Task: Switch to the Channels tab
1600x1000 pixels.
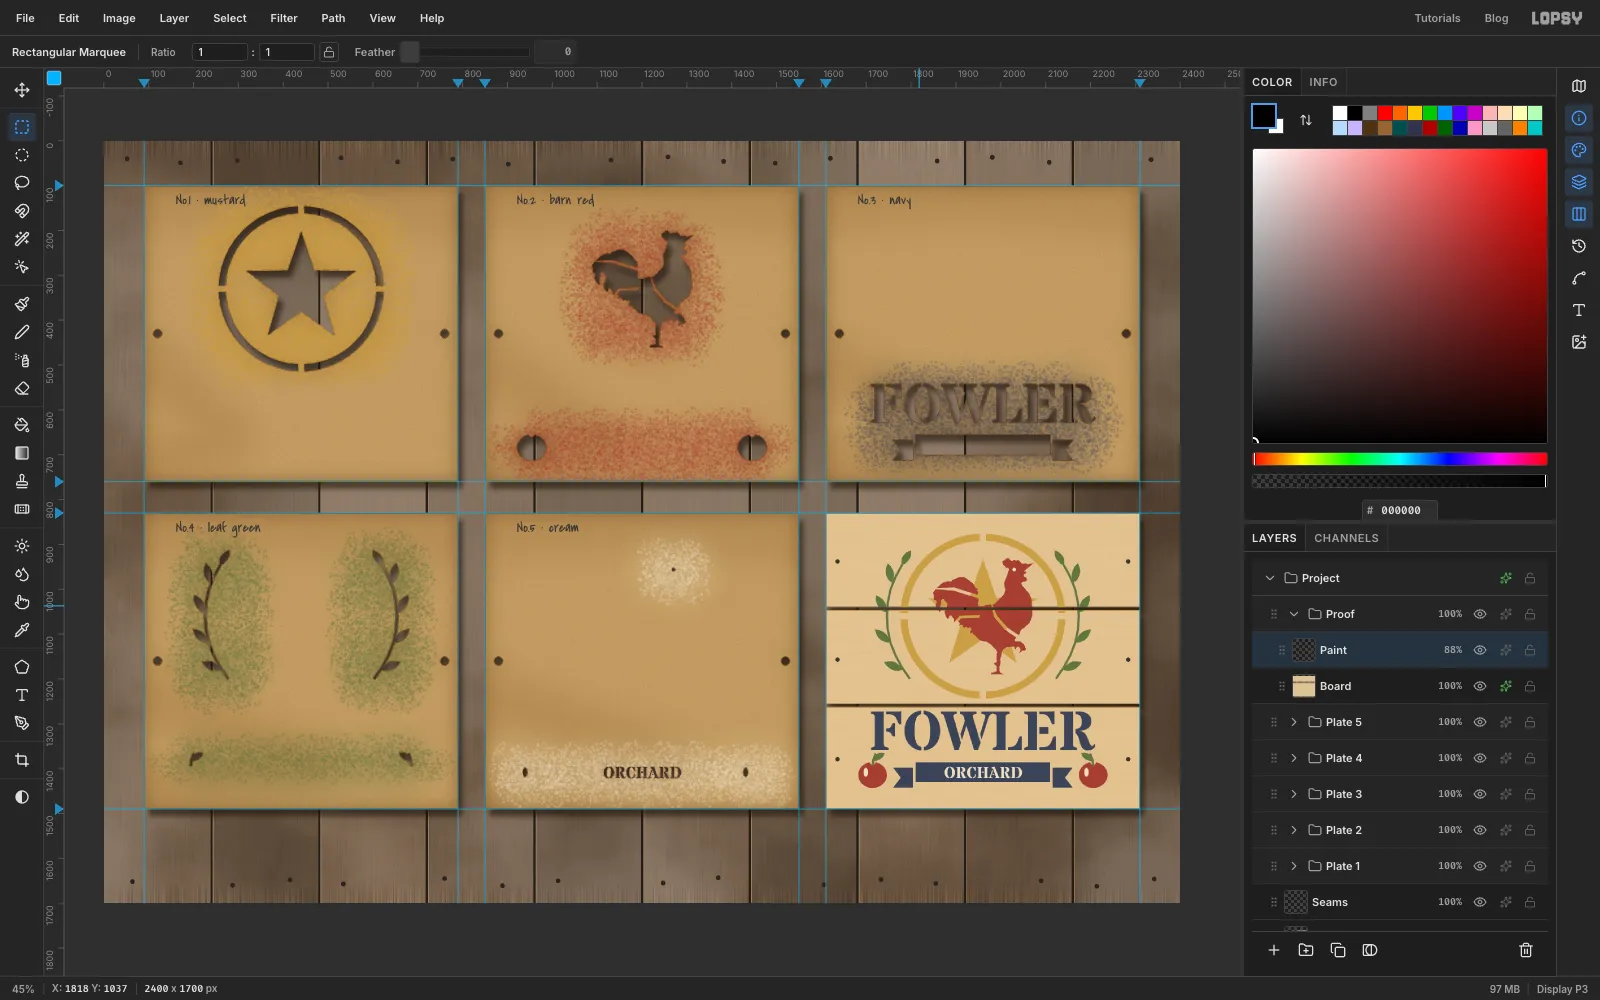Action: click(x=1346, y=538)
